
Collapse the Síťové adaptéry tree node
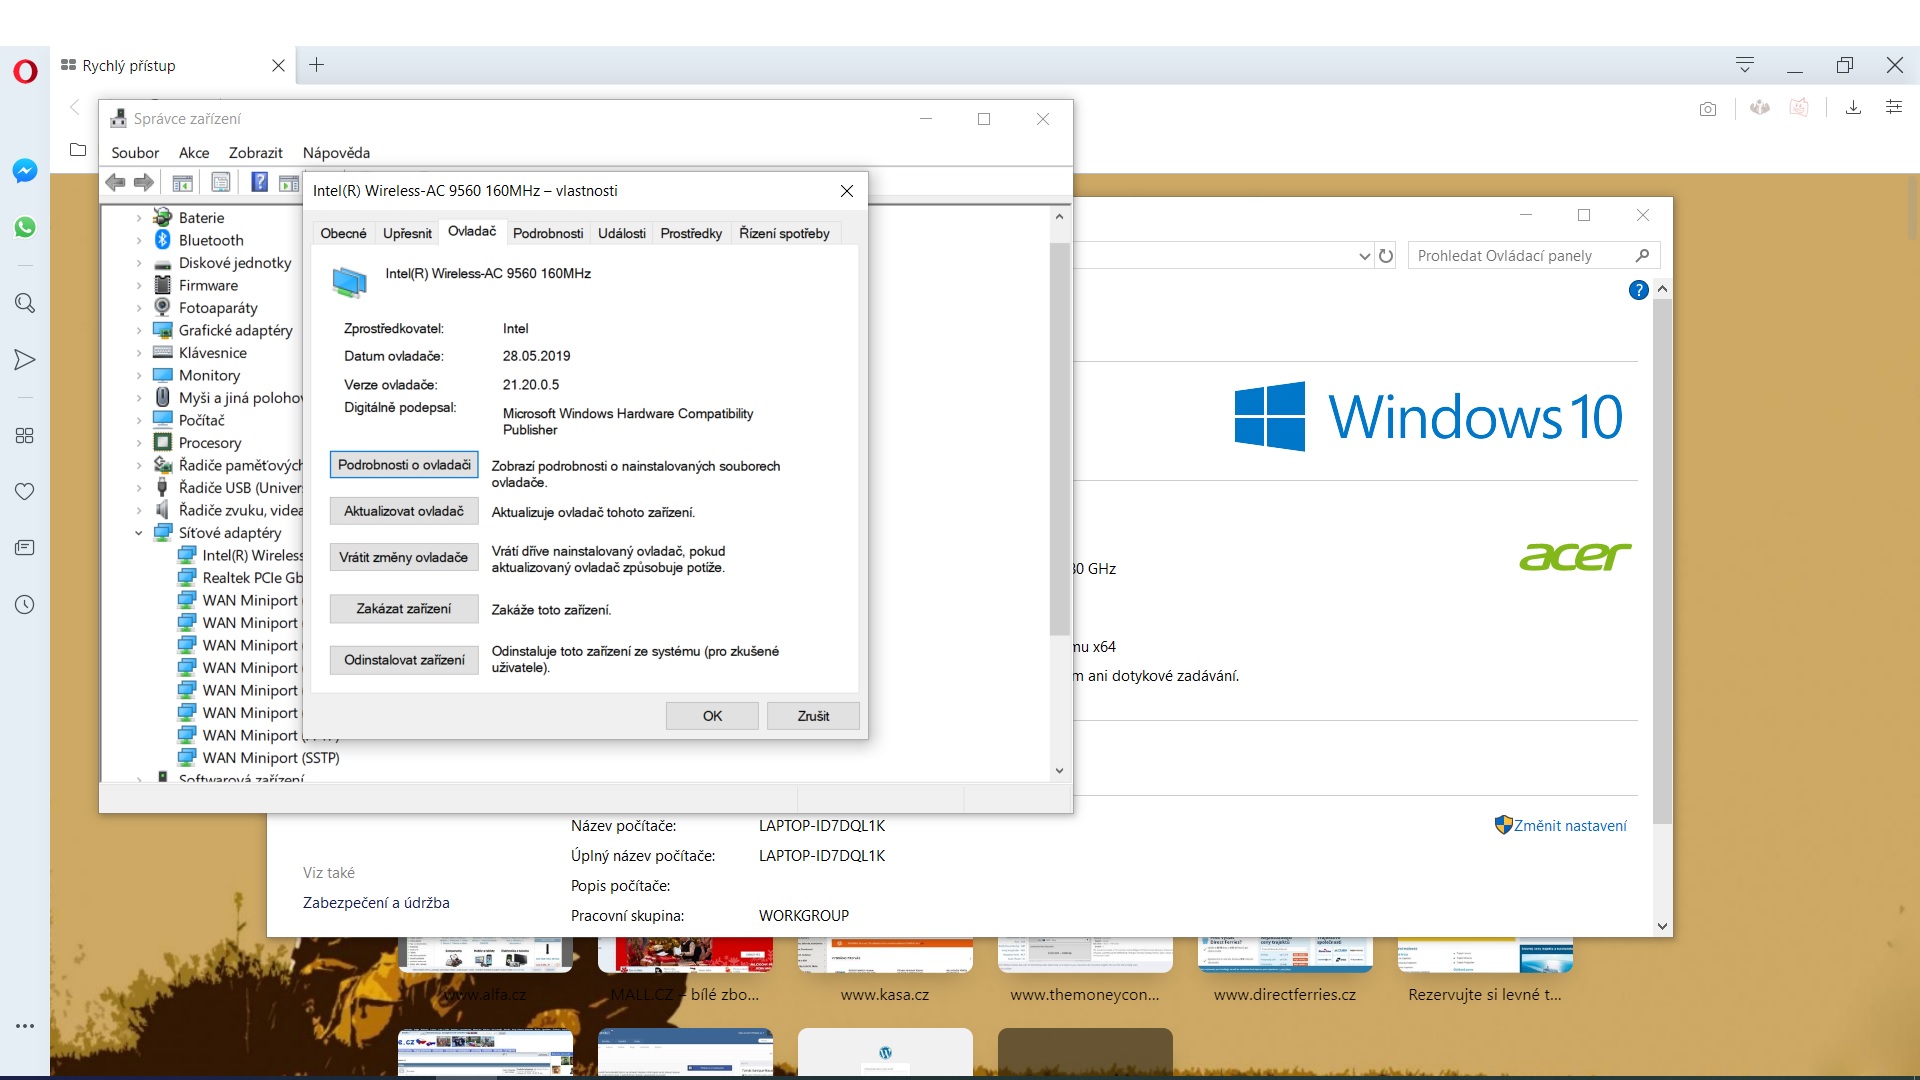139,533
